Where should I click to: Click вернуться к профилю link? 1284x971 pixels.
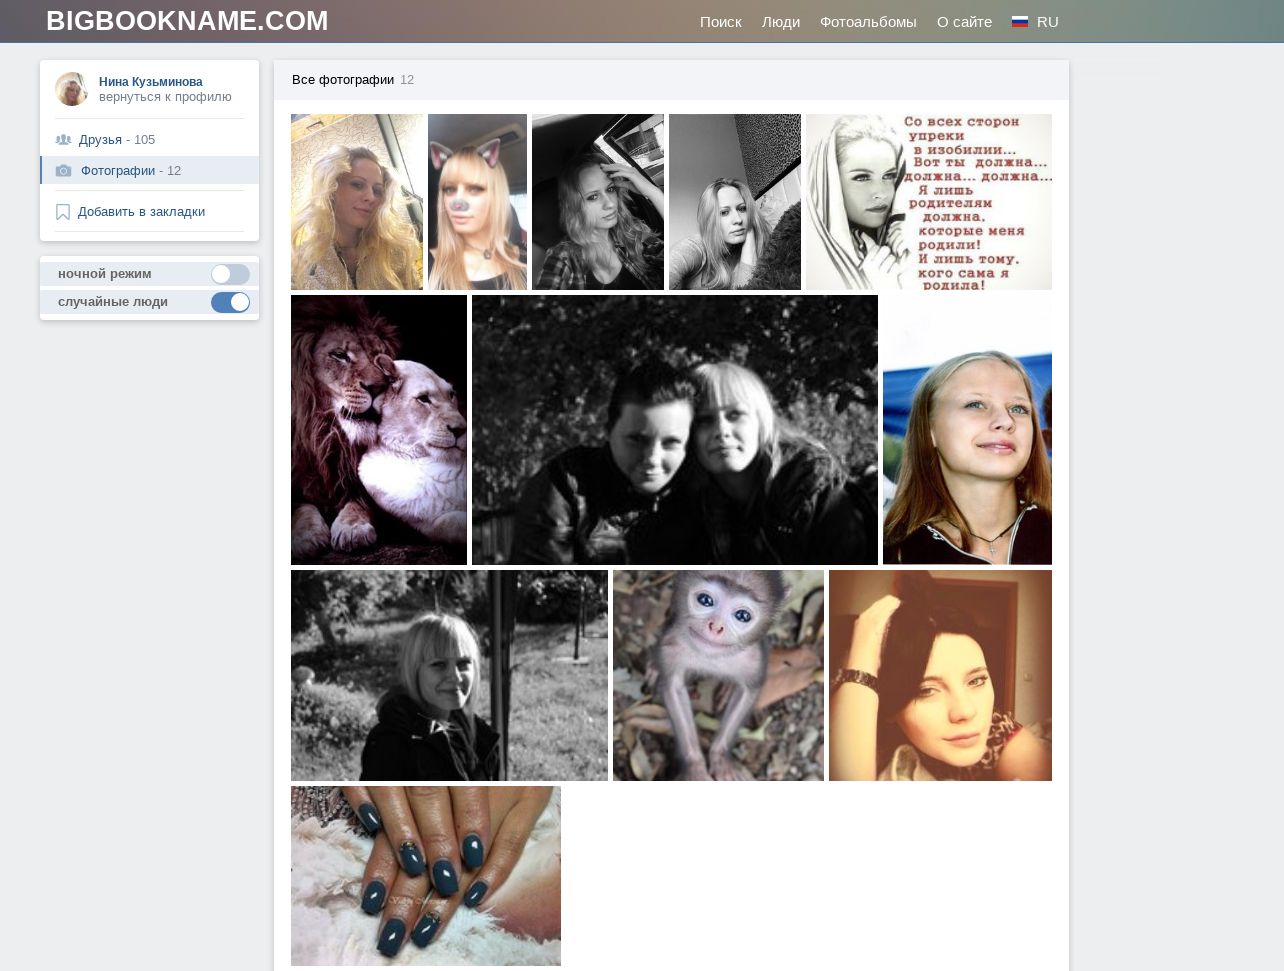pos(165,97)
